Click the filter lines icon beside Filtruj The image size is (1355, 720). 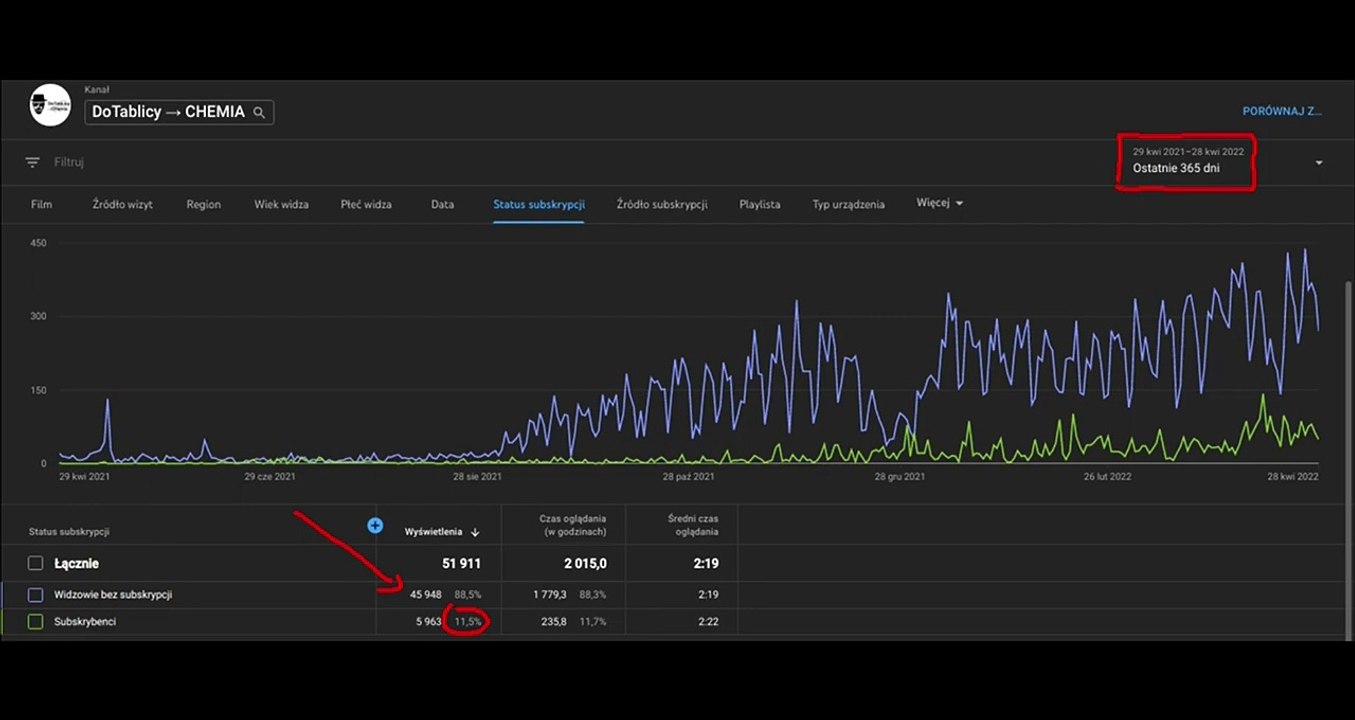(33, 162)
